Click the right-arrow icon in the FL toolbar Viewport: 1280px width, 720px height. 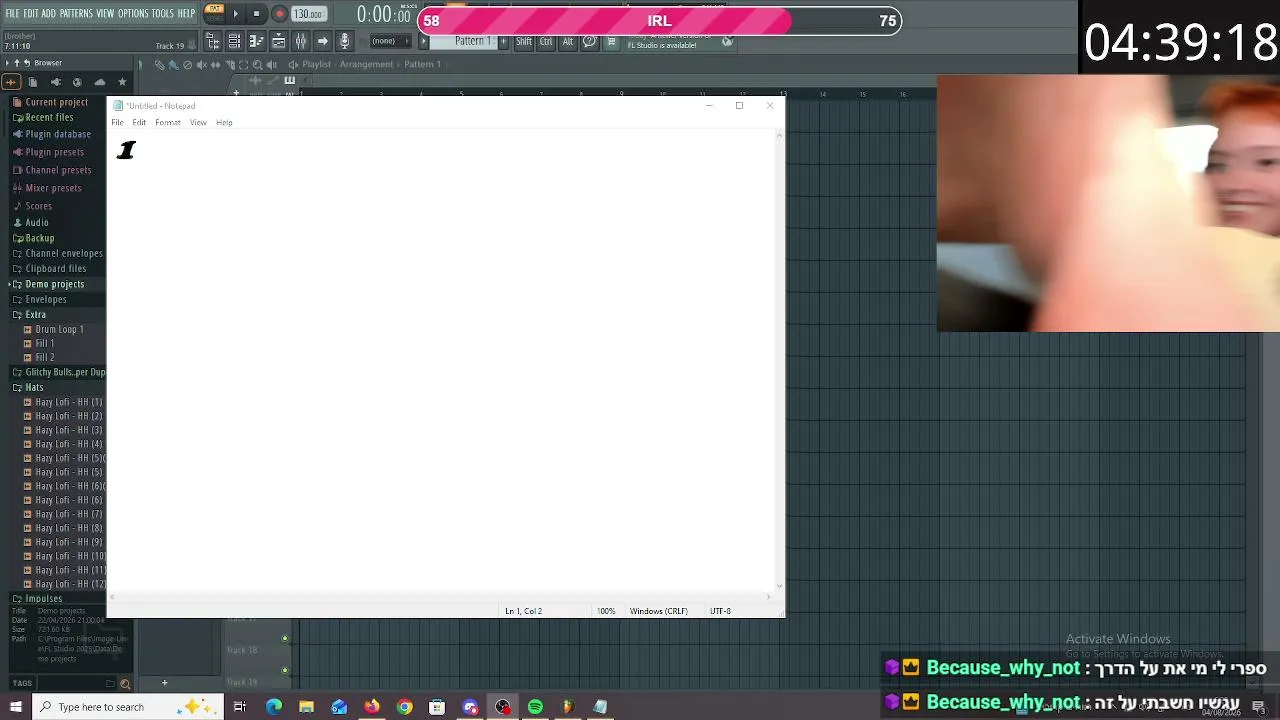coord(322,41)
